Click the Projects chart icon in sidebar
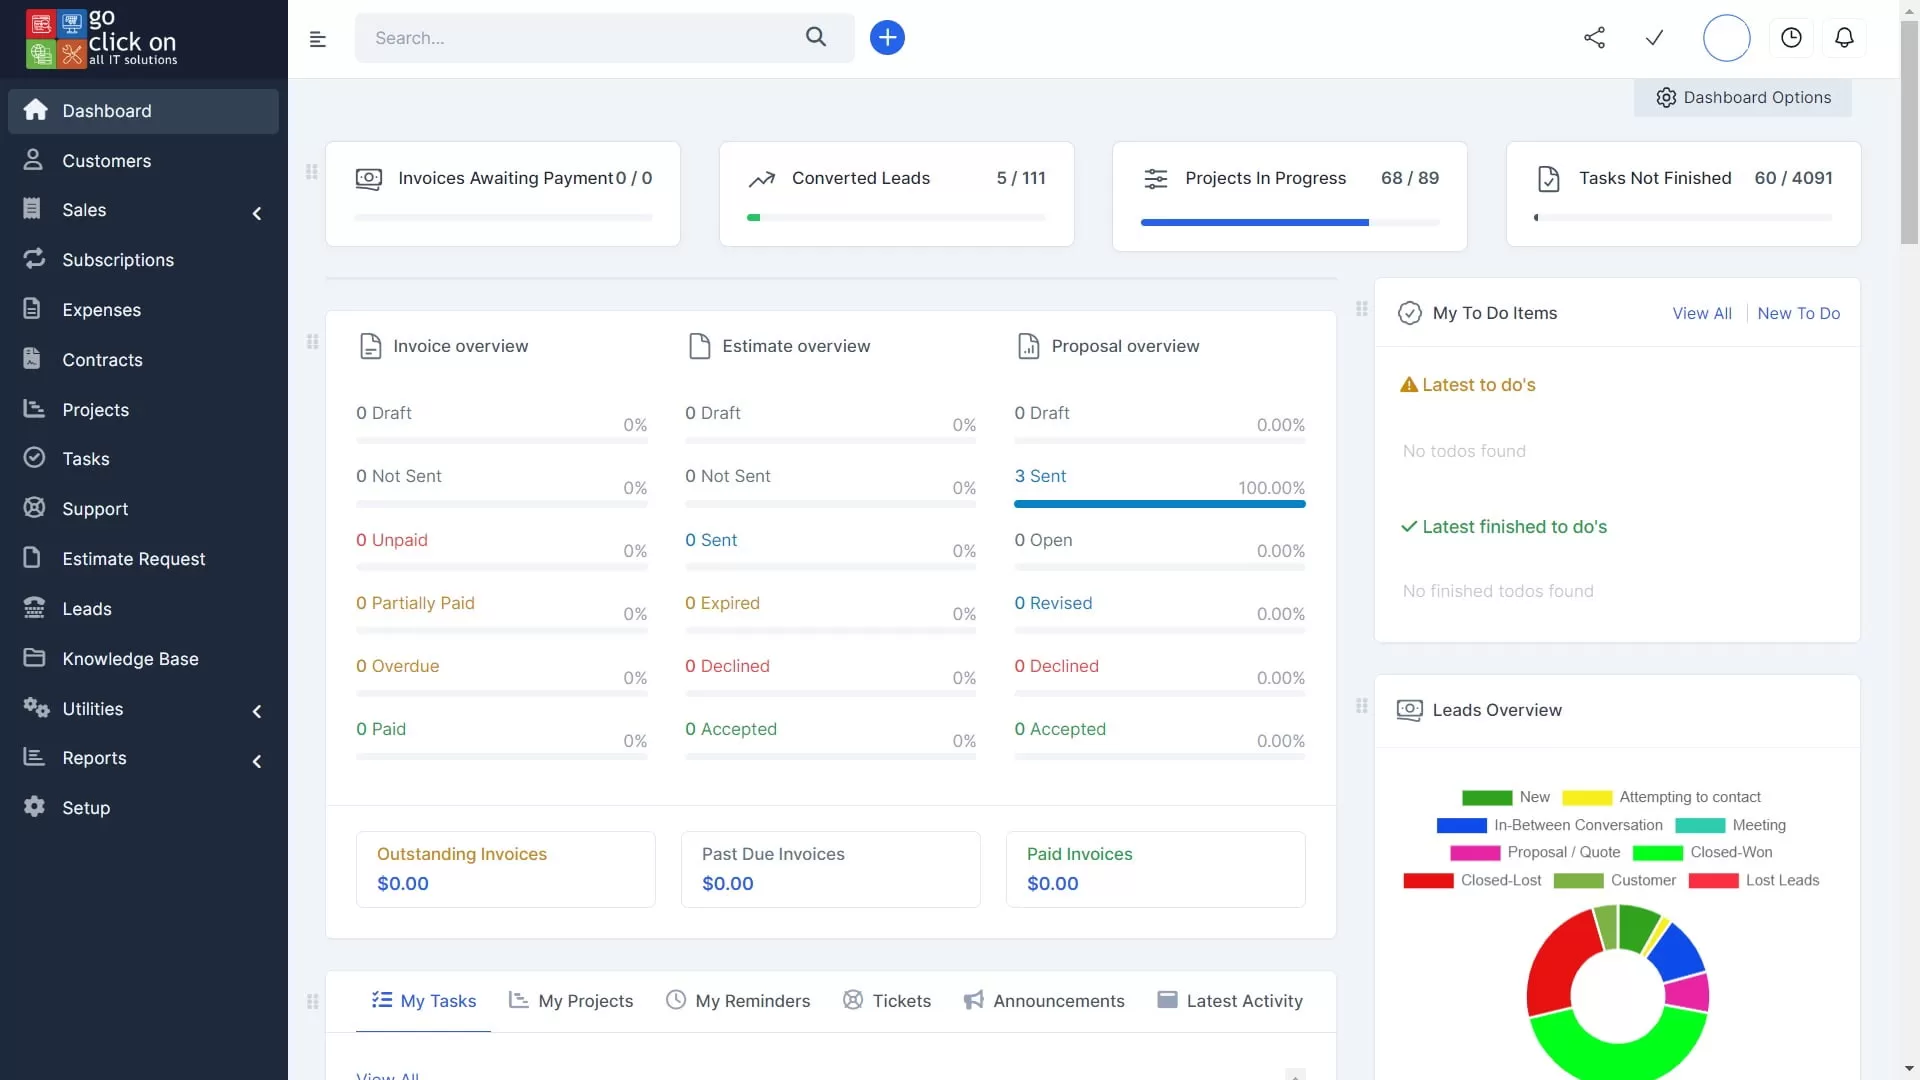Viewport: 1920px width, 1080px height. click(34, 408)
